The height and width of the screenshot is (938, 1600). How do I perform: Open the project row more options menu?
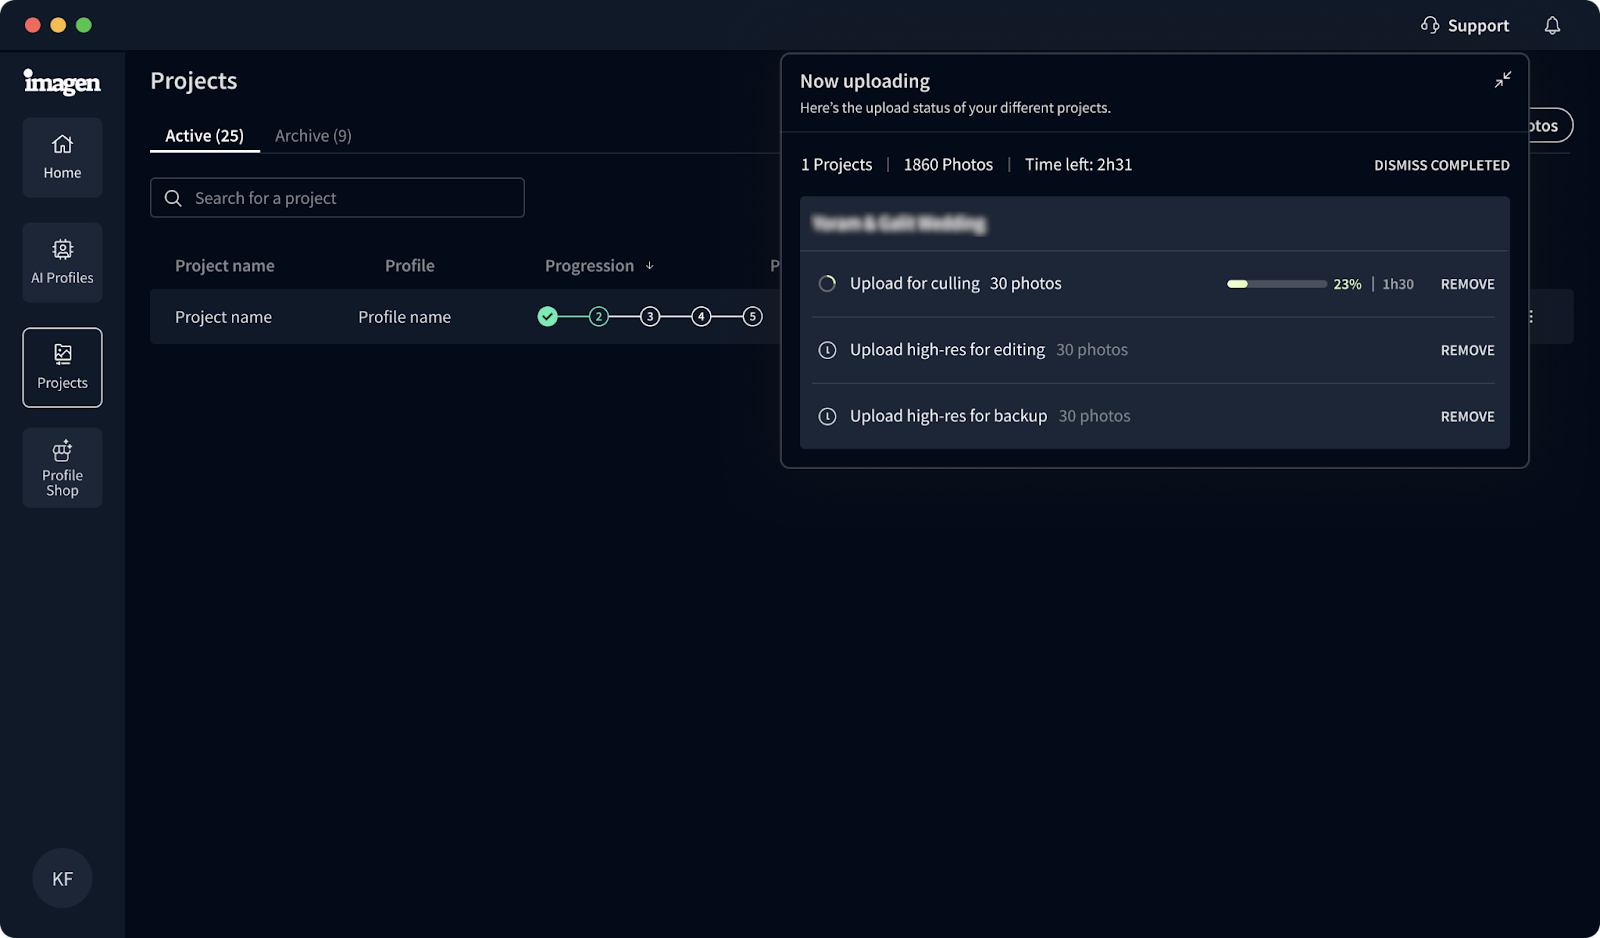(1531, 316)
